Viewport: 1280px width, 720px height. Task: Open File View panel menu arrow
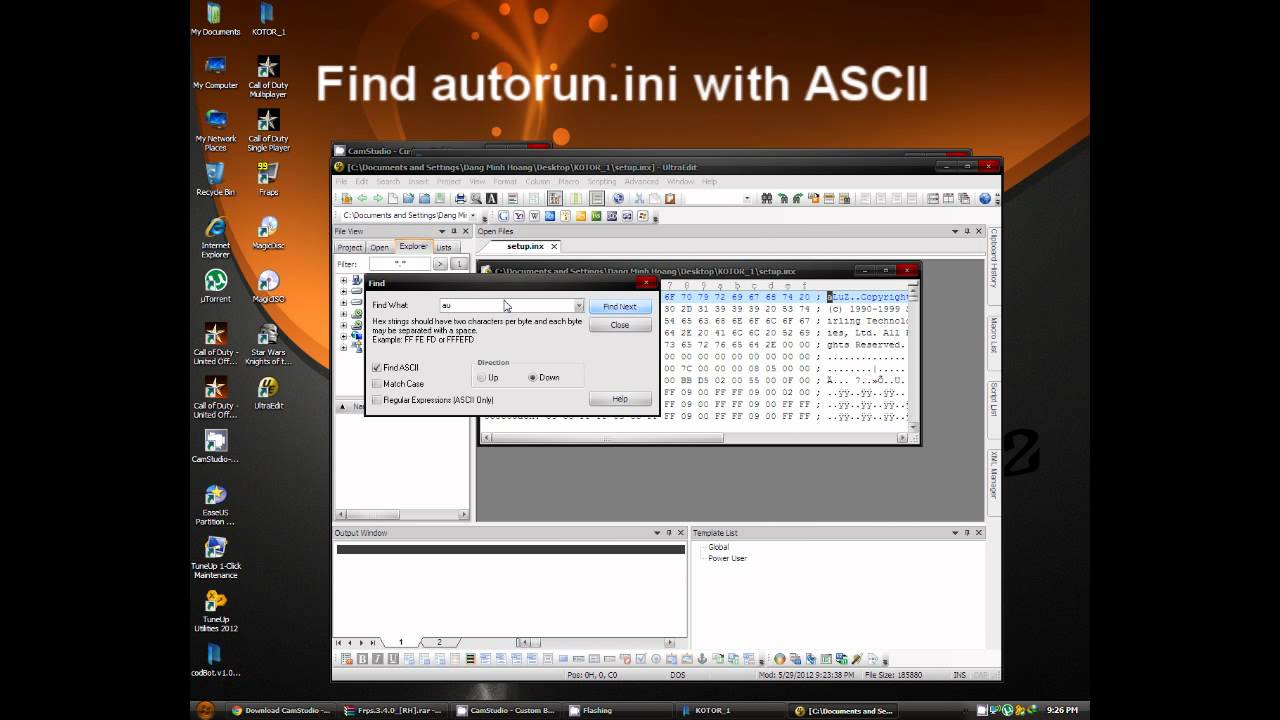tap(441, 231)
